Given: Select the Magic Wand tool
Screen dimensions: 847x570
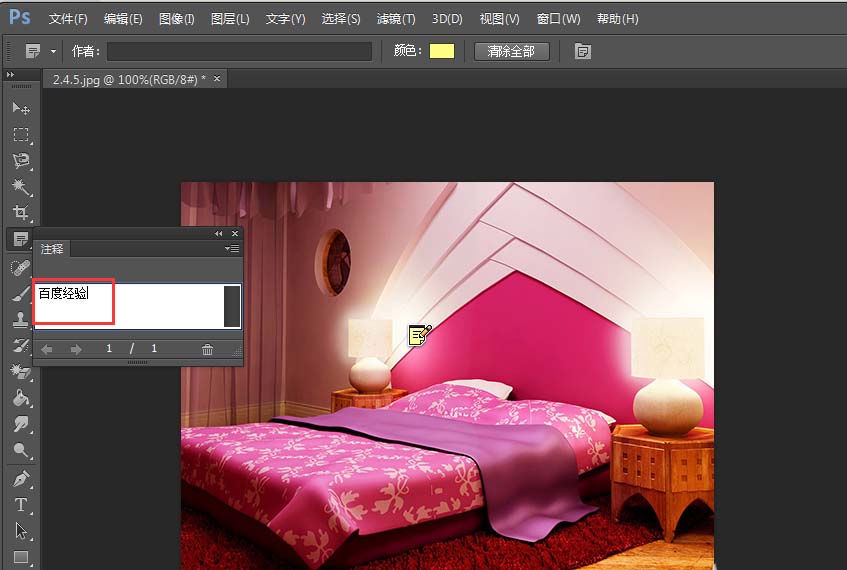Looking at the screenshot, I should [21, 187].
